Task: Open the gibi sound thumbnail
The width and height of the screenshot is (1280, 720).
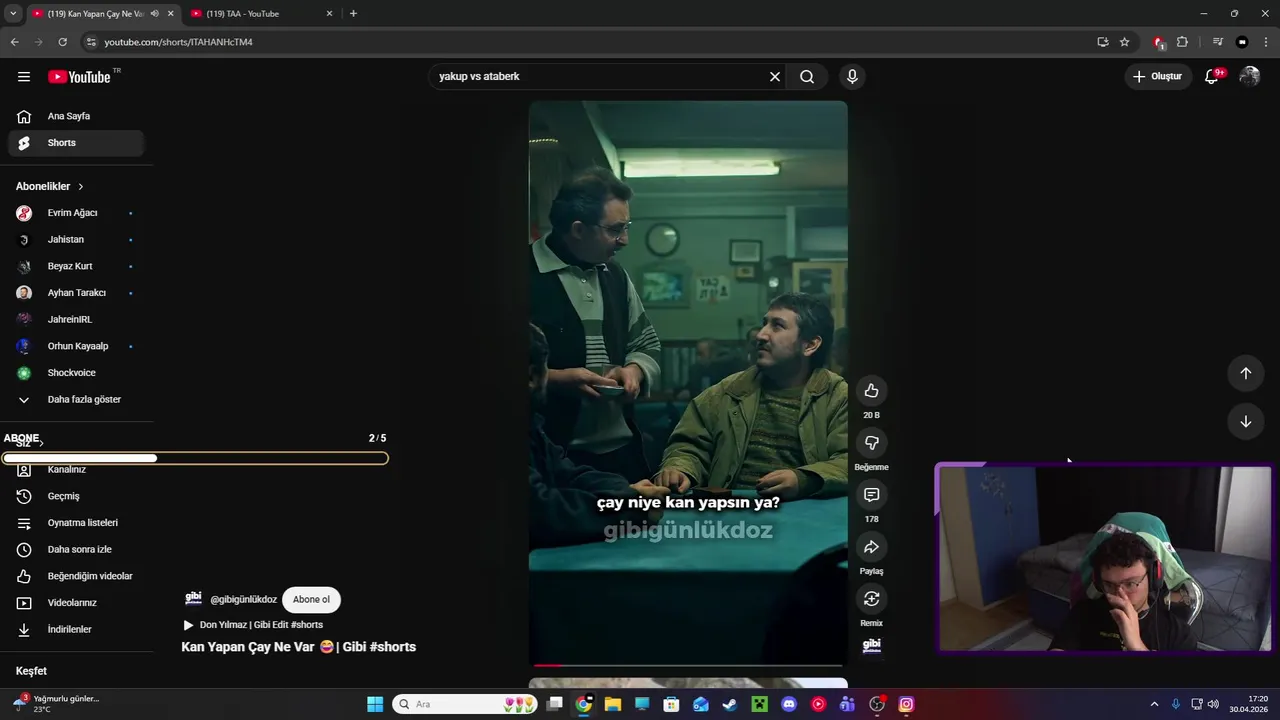Action: [x=871, y=646]
